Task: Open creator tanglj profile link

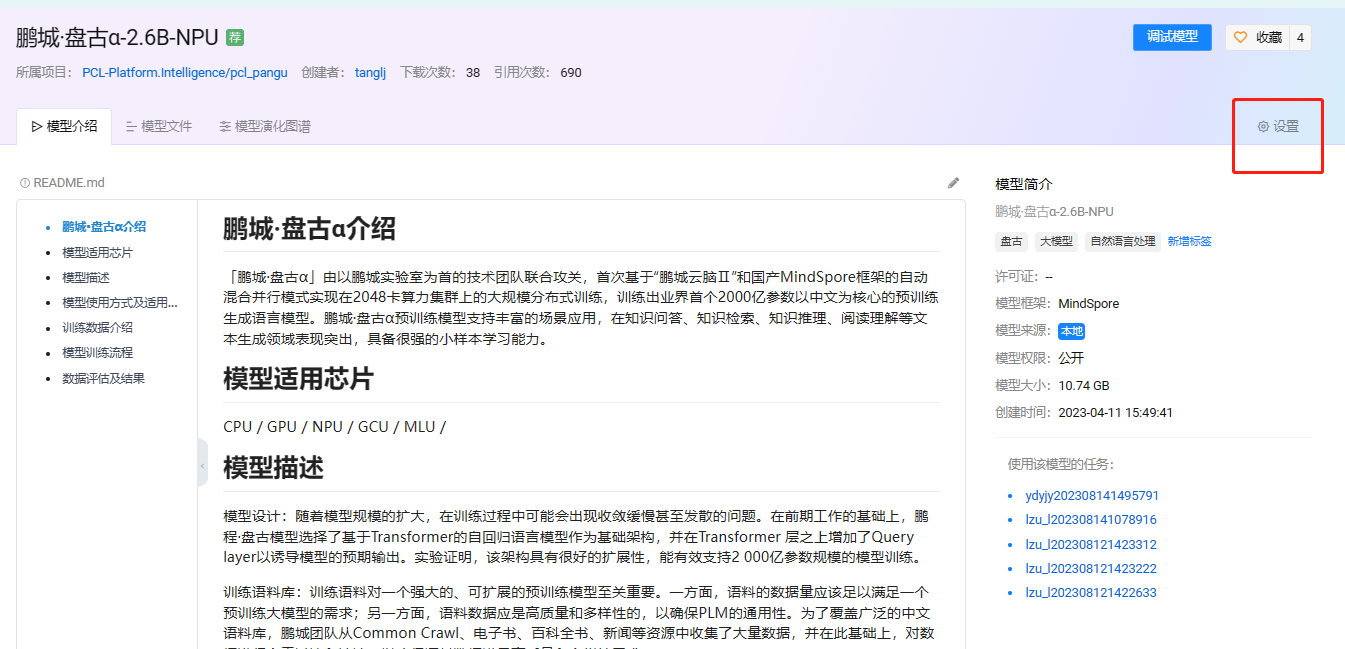Action: click(370, 72)
